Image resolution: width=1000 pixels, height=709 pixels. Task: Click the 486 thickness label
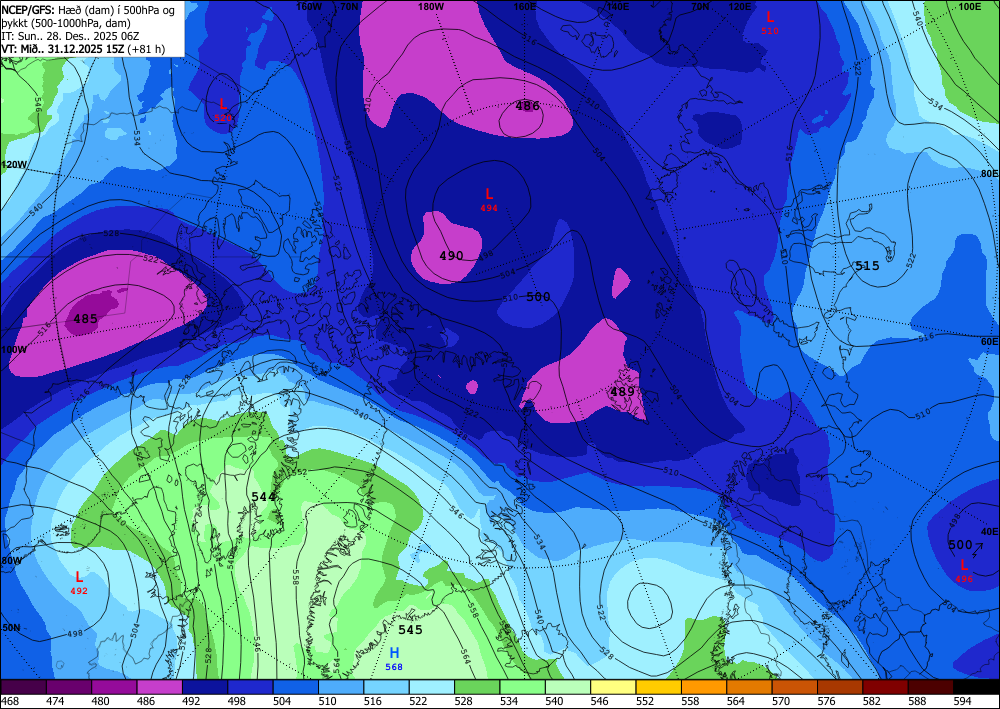pyautogui.click(x=527, y=106)
